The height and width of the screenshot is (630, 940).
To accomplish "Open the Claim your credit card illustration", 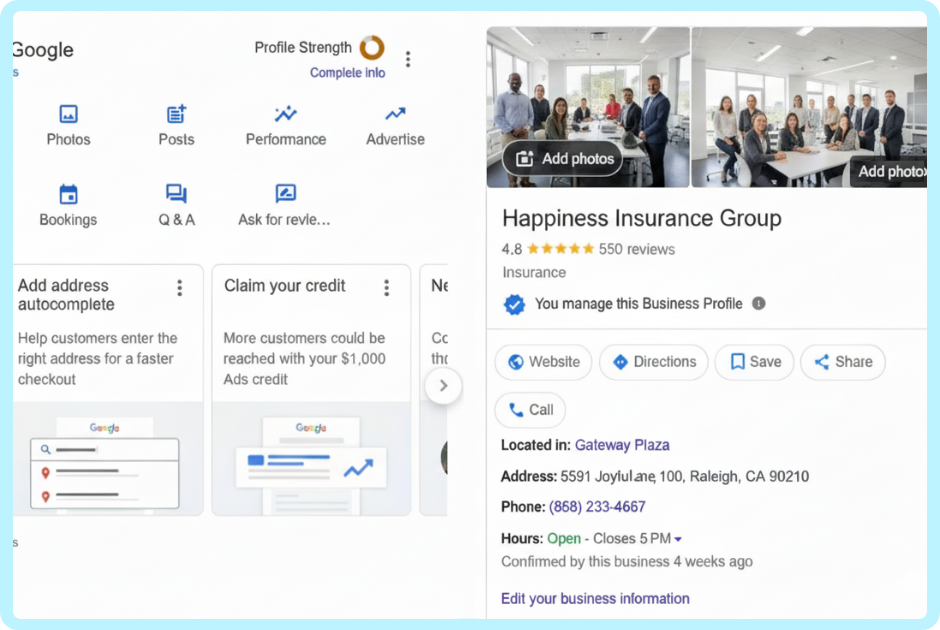I will tap(311, 459).
